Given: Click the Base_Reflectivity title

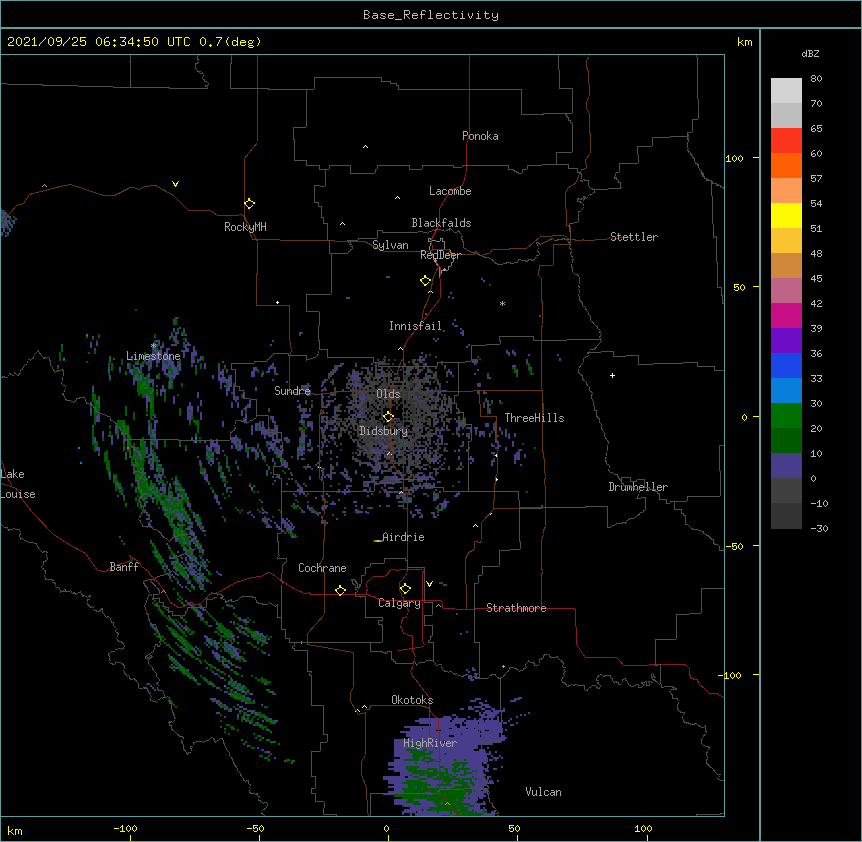Looking at the screenshot, I should pyautogui.click(x=431, y=15).
